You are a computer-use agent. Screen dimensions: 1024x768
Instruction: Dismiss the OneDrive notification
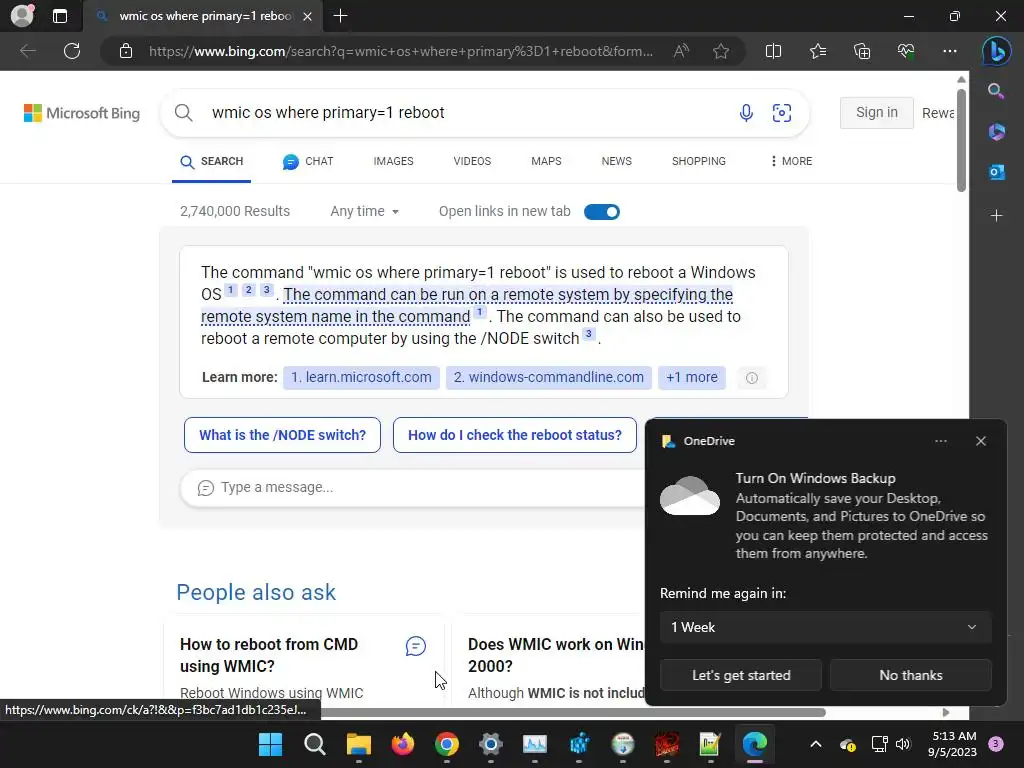click(x=980, y=441)
